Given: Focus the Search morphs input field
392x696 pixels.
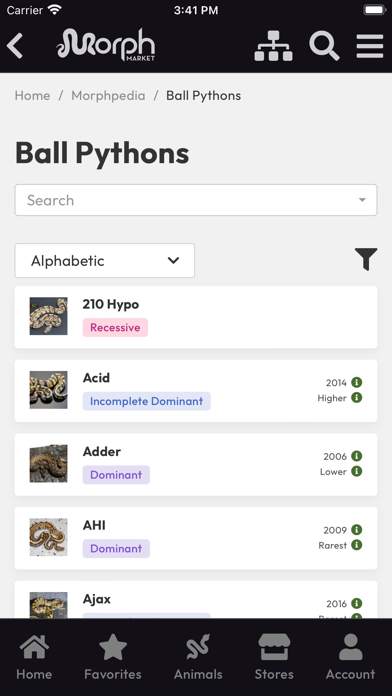Looking at the screenshot, I should click(196, 200).
